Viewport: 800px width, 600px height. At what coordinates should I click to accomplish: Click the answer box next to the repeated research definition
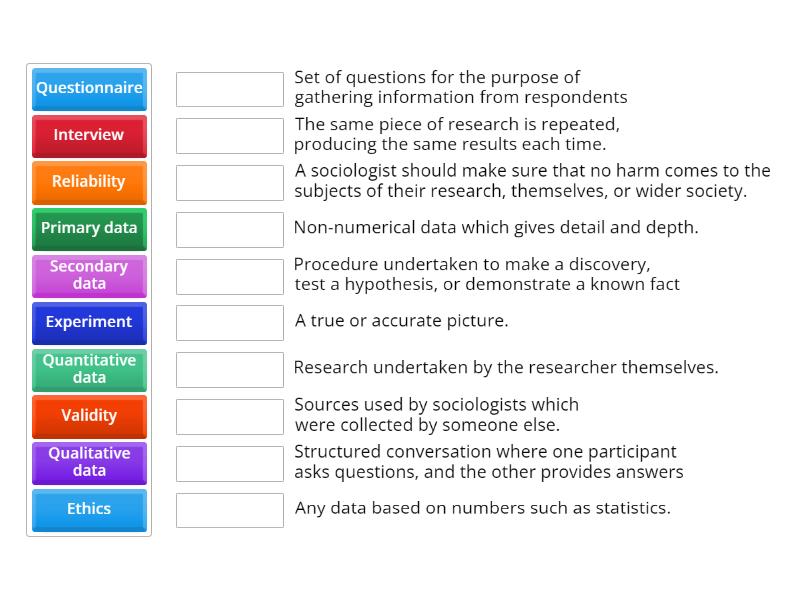click(229, 135)
